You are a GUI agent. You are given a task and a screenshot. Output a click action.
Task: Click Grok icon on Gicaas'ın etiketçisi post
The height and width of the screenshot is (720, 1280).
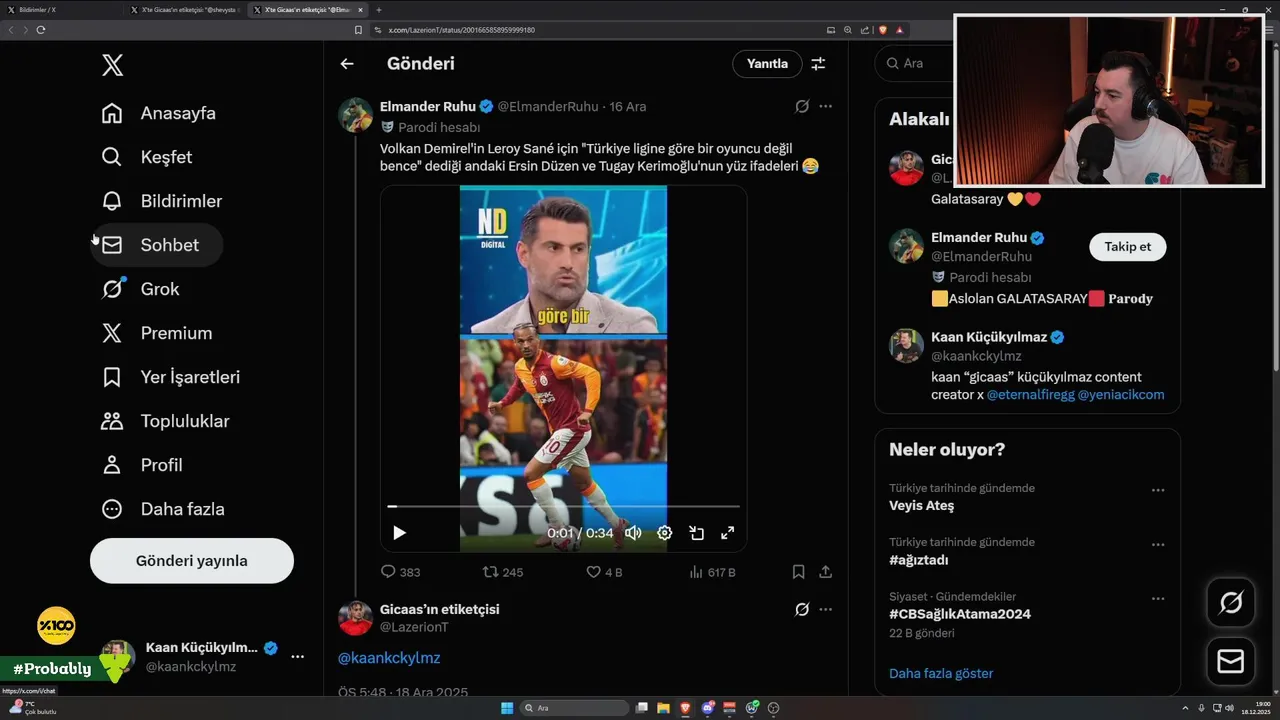click(802, 609)
